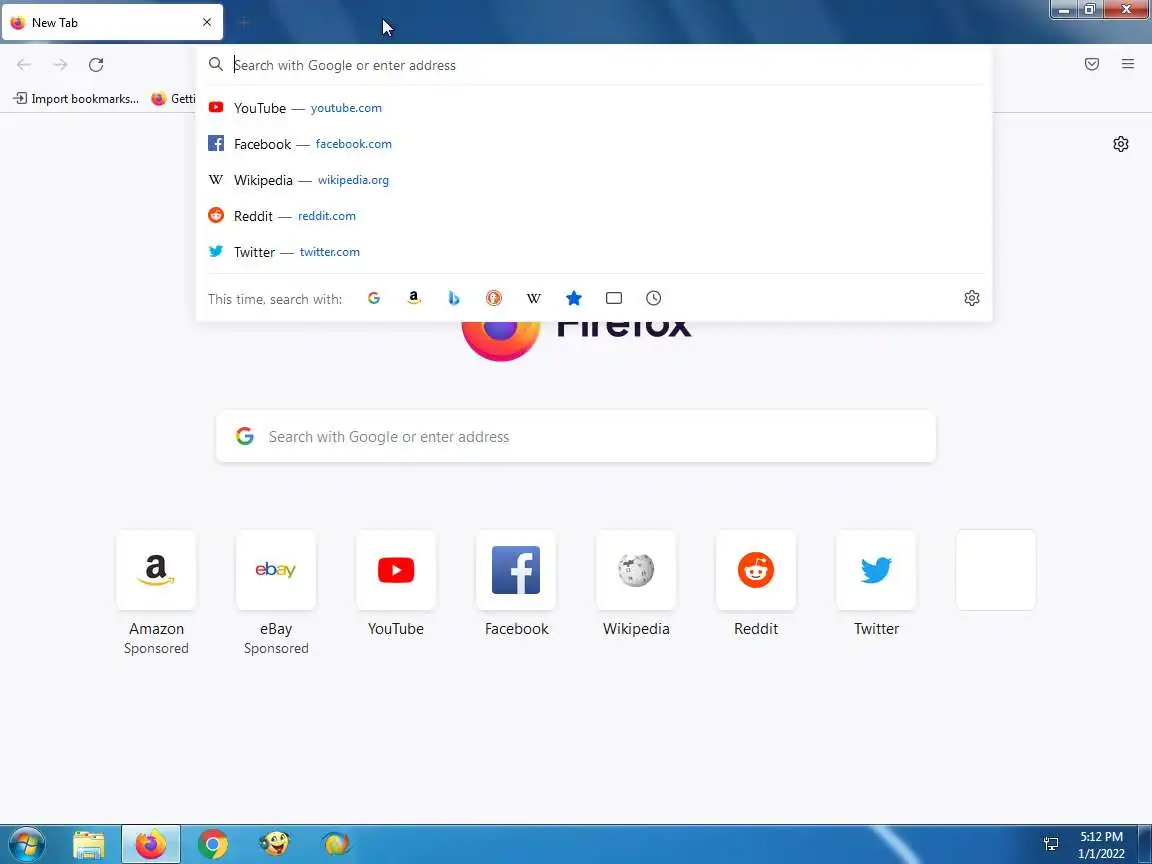Open a new tab with plus button
The image size is (1152, 864).
coord(245,23)
